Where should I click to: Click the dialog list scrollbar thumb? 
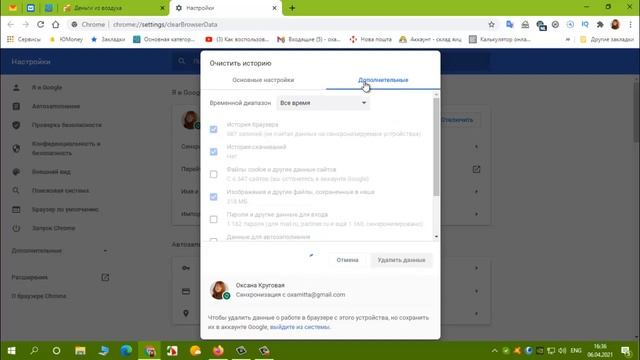pyautogui.click(x=436, y=147)
